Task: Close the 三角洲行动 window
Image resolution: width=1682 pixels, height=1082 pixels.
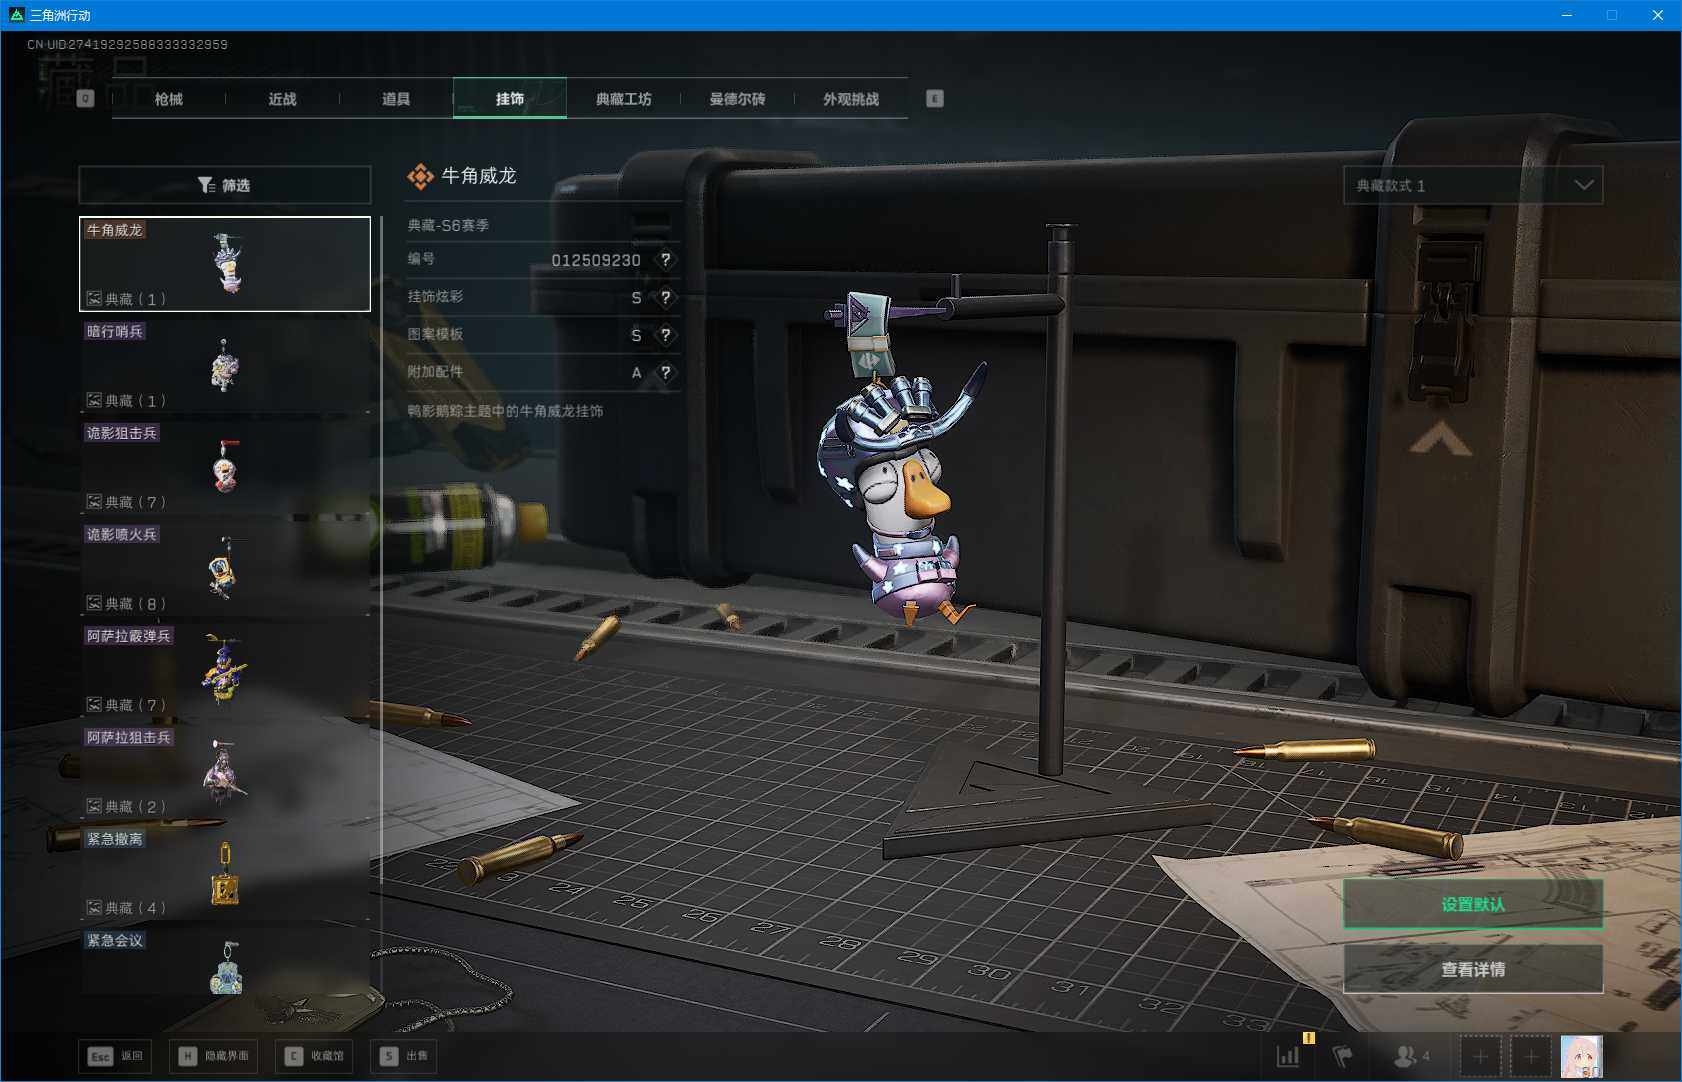Action: pos(1658,15)
